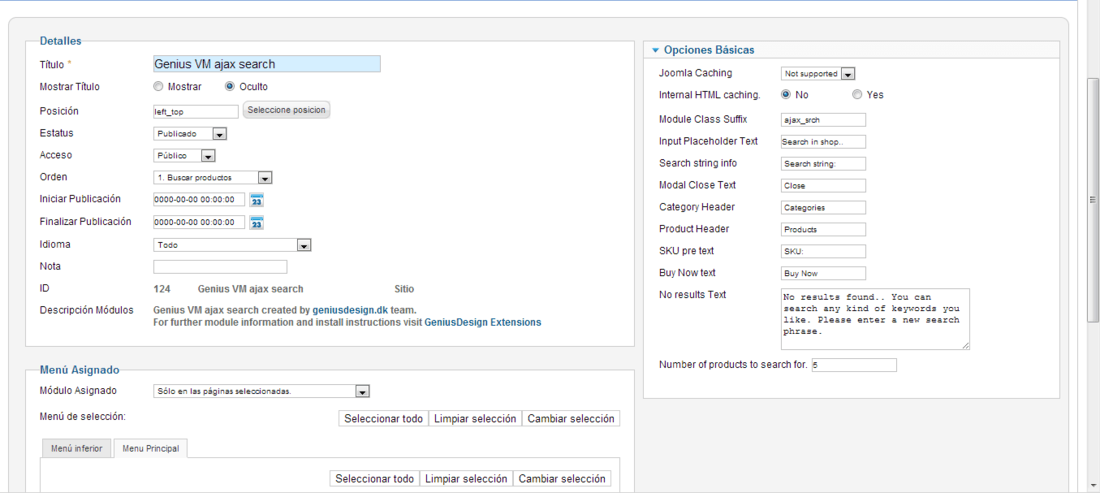Open the Acceso Público dropdown
The width and height of the screenshot is (1100, 493).
coord(185,156)
